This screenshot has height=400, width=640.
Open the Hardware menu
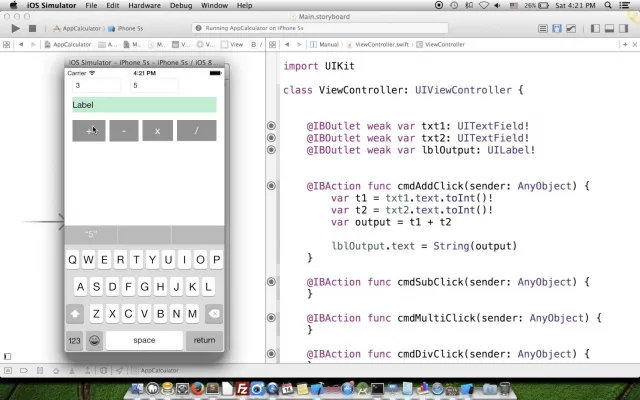pos(144,5)
